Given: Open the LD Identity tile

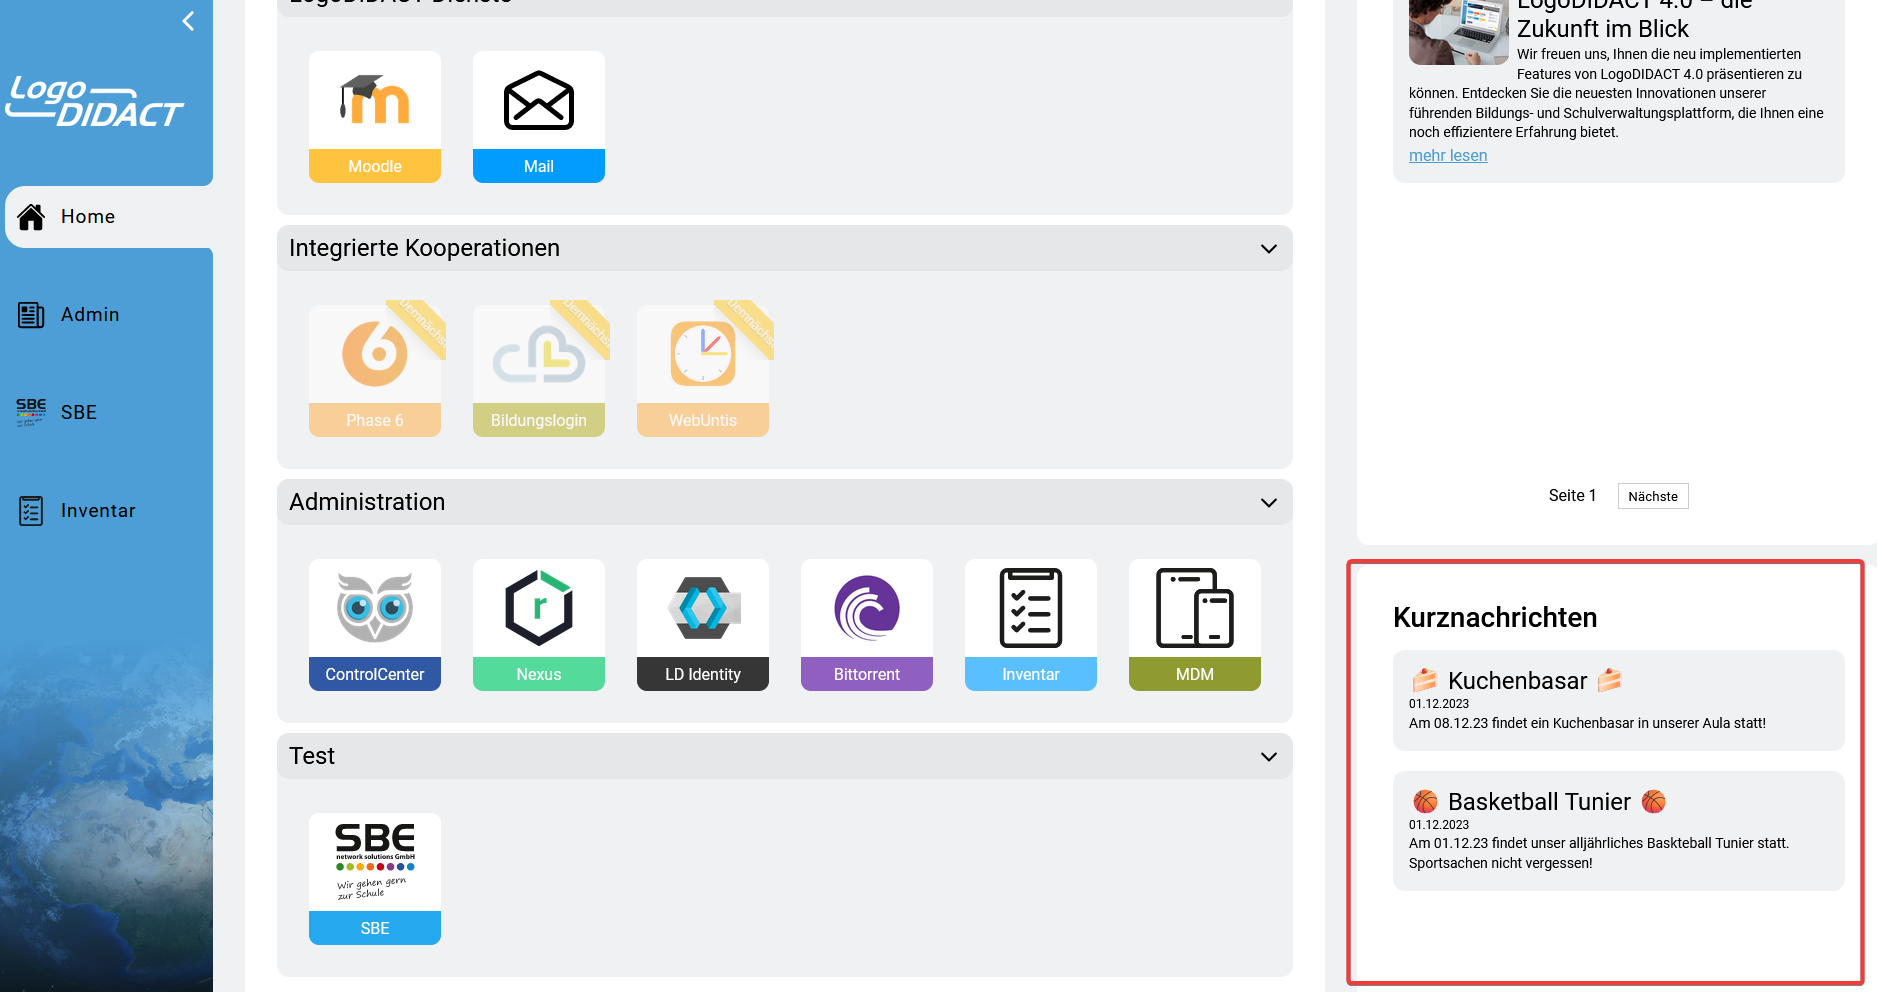Looking at the screenshot, I should [x=703, y=625].
